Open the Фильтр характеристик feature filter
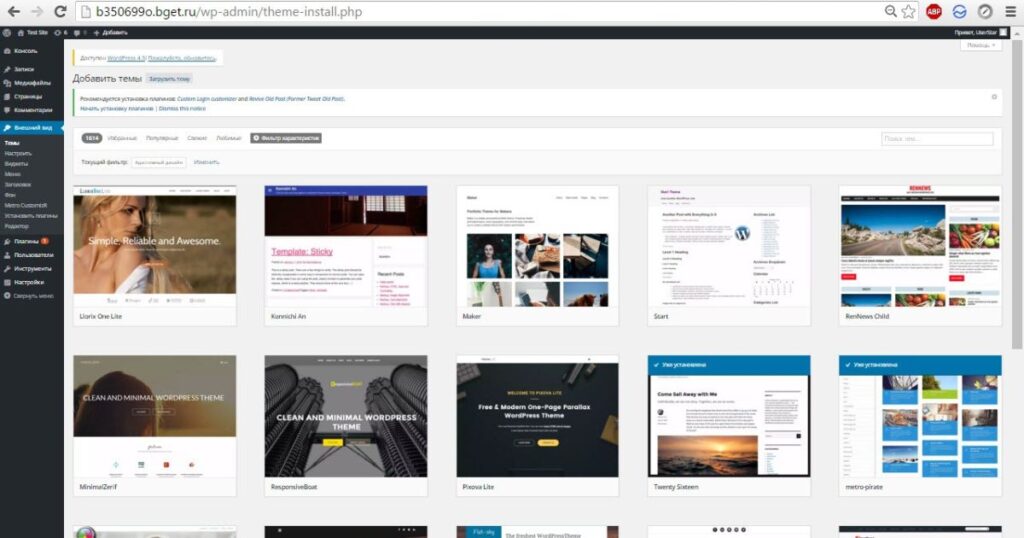1024x538 pixels. click(286, 138)
